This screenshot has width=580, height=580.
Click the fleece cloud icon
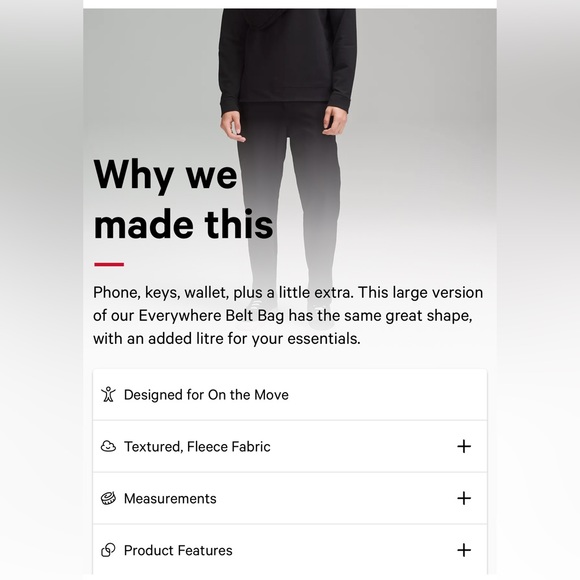tap(108, 446)
